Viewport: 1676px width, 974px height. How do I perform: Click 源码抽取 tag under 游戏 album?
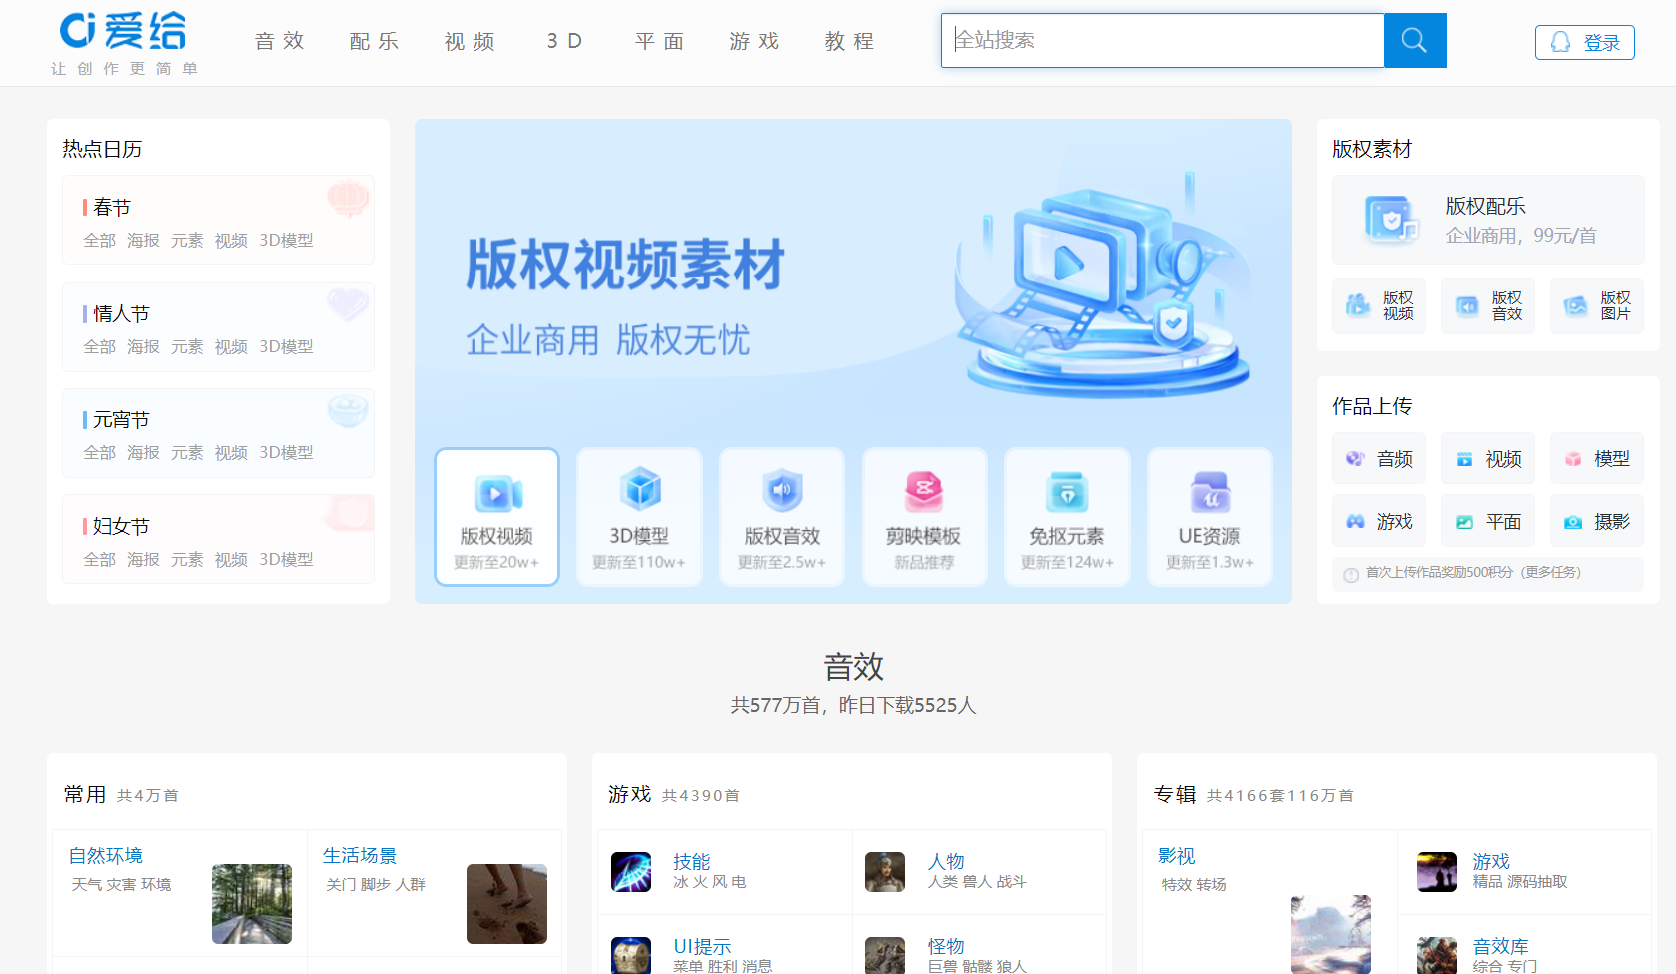[1537, 881]
